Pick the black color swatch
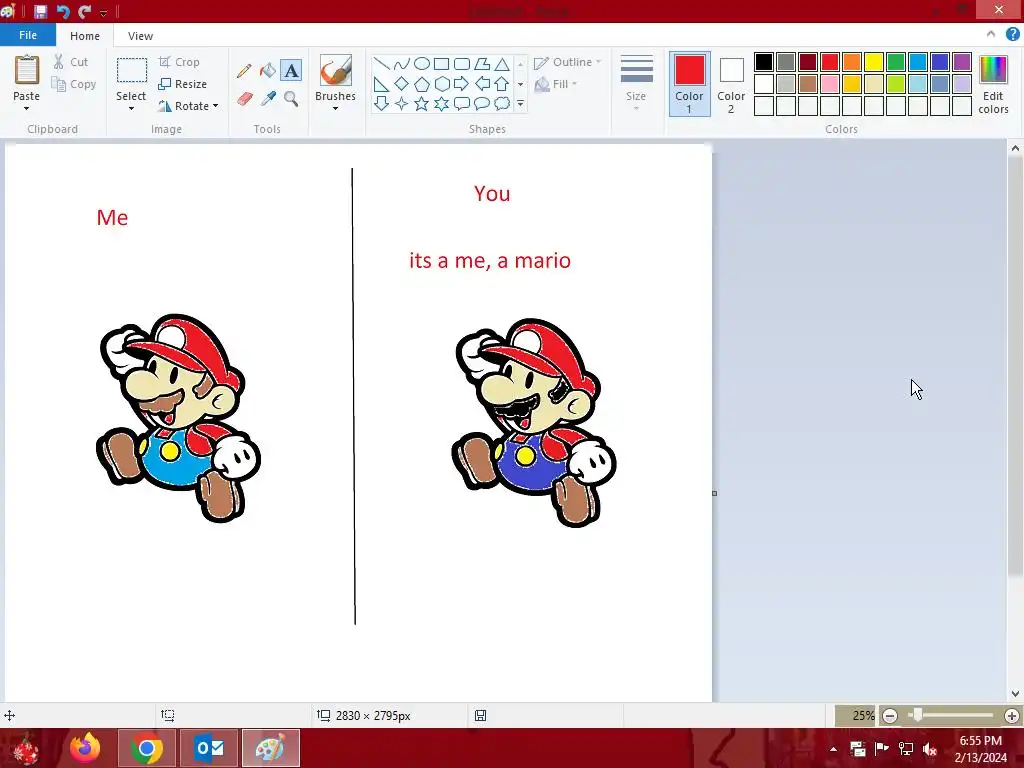Screen dimensions: 1024x768 tap(764, 62)
